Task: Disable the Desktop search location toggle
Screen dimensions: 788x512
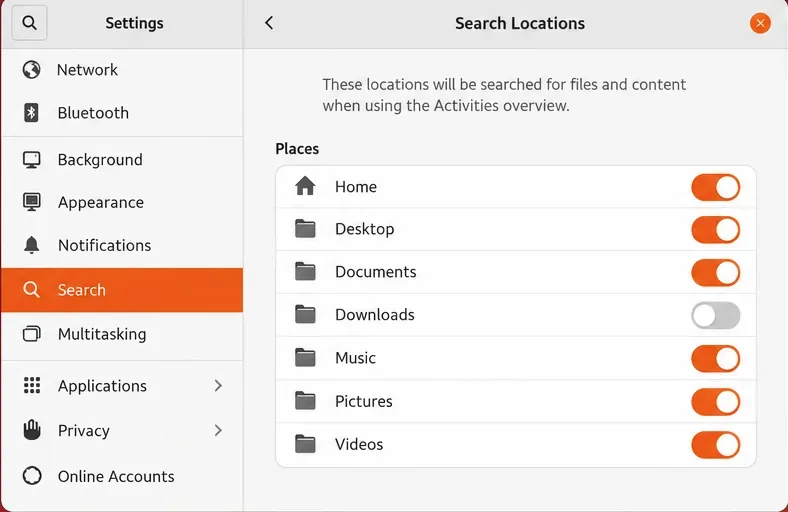Action: (x=716, y=230)
